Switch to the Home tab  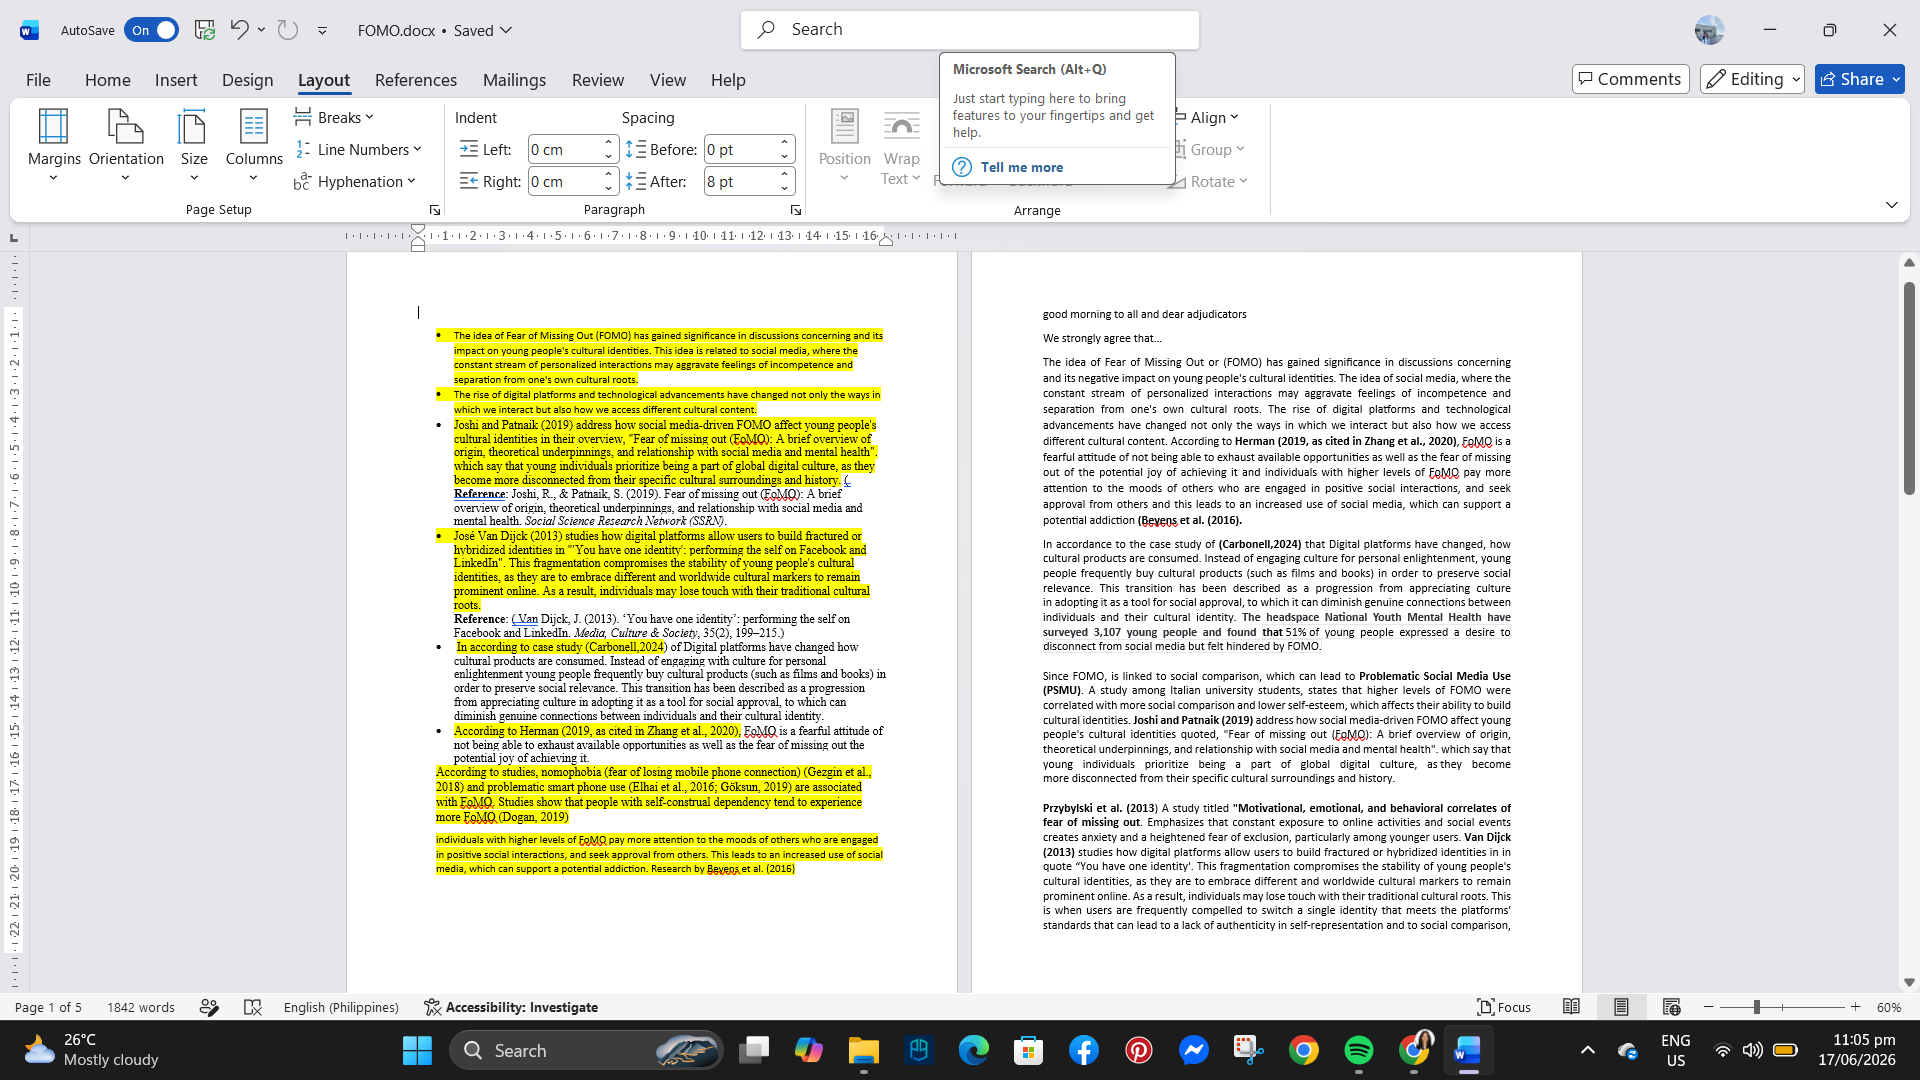click(x=107, y=80)
